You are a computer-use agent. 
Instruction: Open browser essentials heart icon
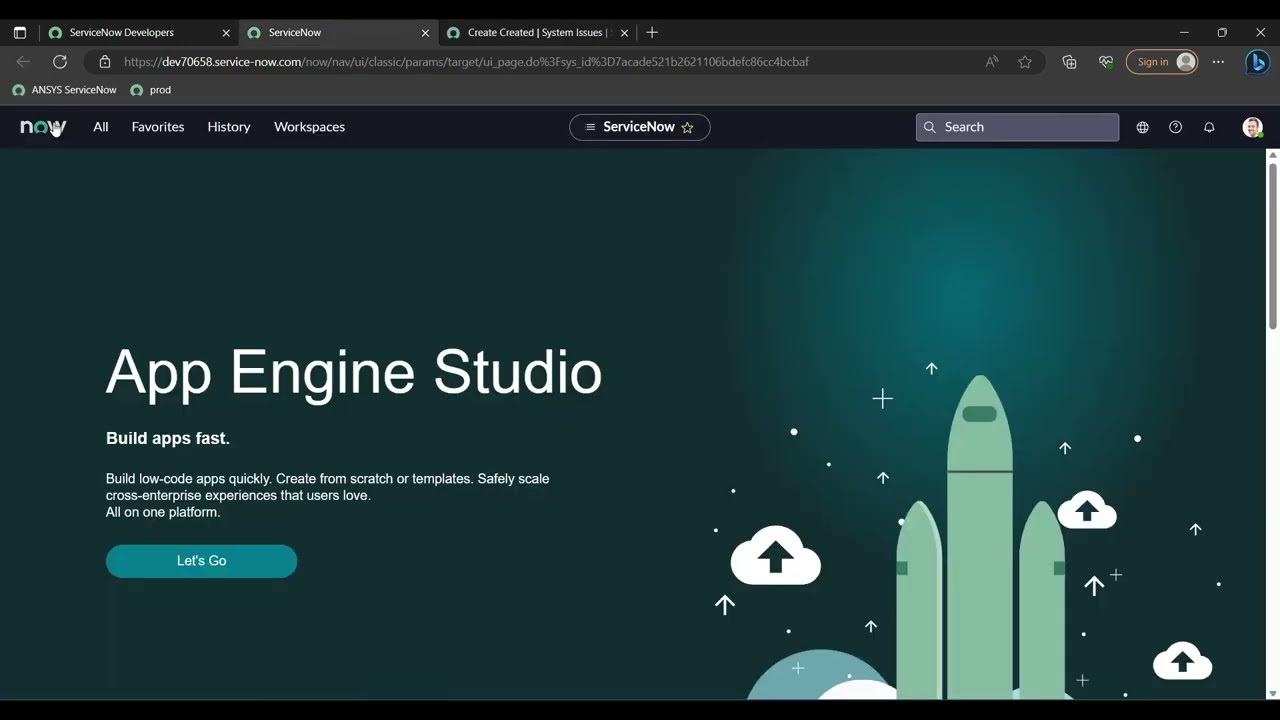pos(1106,62)
